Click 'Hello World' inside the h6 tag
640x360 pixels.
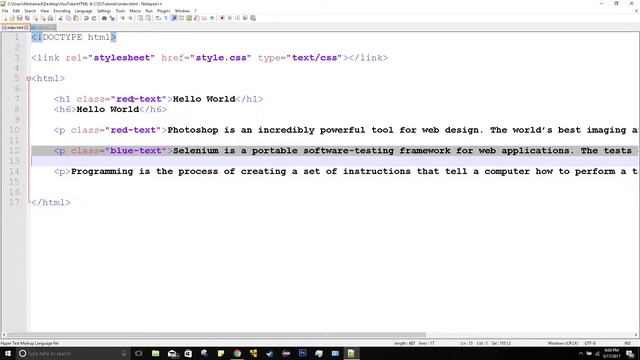point(108,109)
